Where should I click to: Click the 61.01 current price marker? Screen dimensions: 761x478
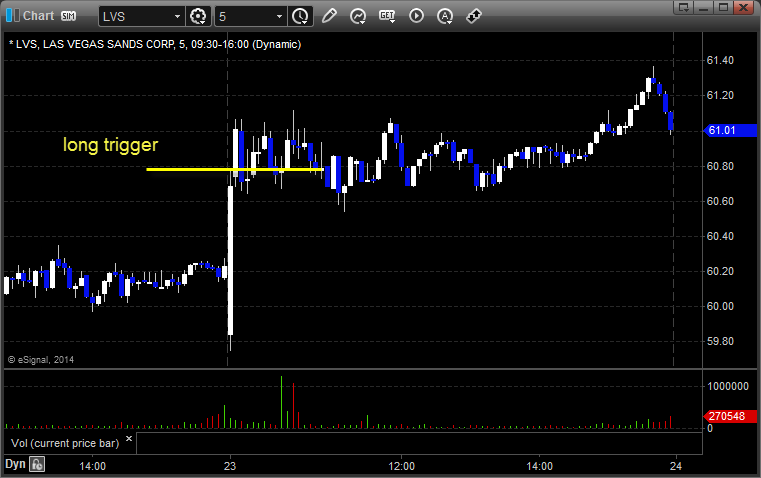pyautogui.click(x=730, y=130)
